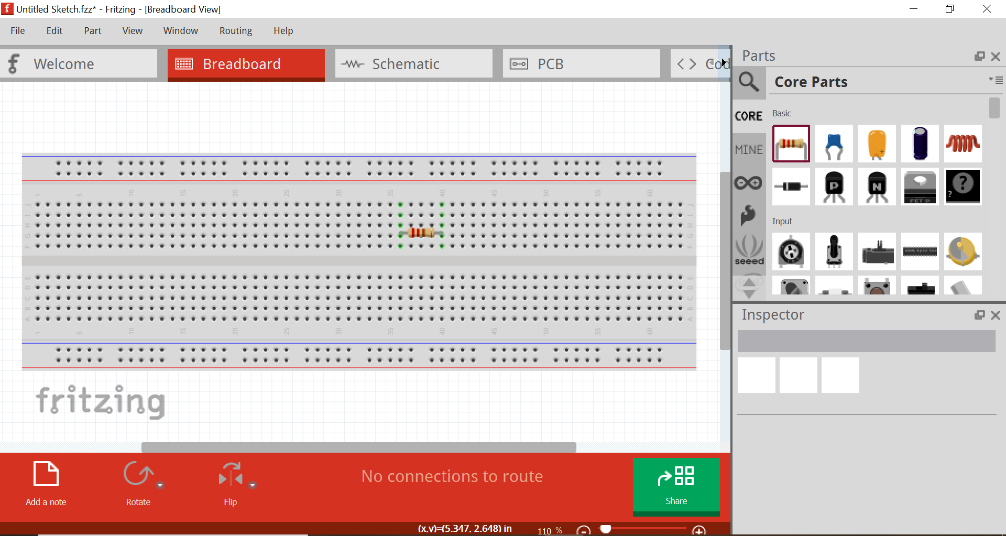This screenshot has width=1006, height=536.
Task: Select the mystery part question mark icon
Action: (962, 186)
